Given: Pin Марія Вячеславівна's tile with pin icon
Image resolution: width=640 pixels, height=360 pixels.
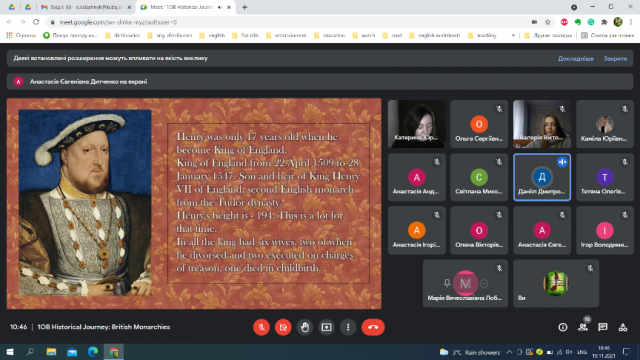Looking at the screenshot, I should 447,283.
